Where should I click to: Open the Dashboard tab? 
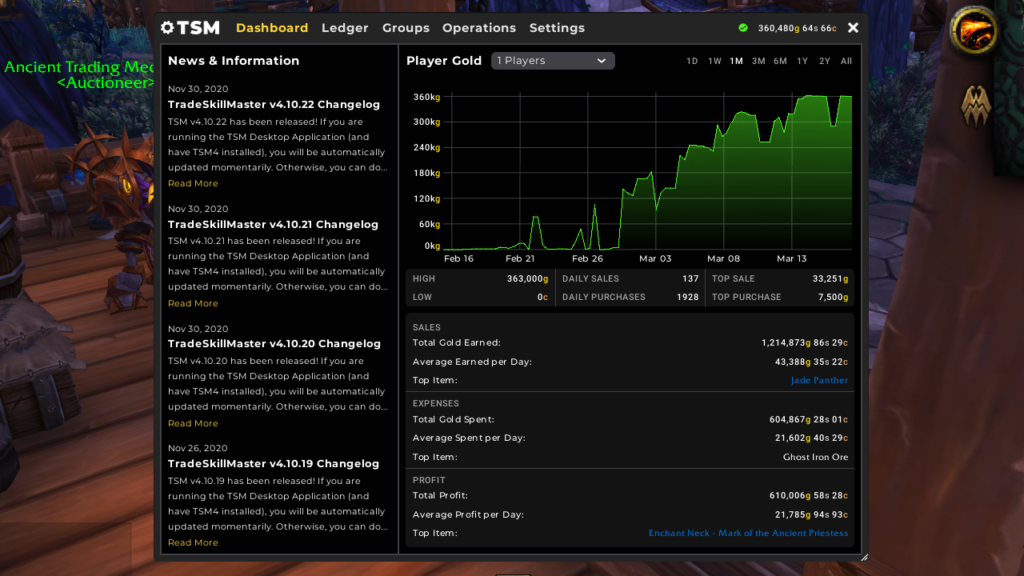click(x=272, y=28)
